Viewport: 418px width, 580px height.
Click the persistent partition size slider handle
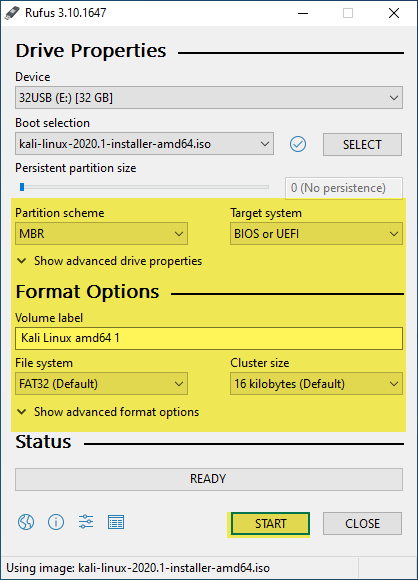(x=22, y=187)
